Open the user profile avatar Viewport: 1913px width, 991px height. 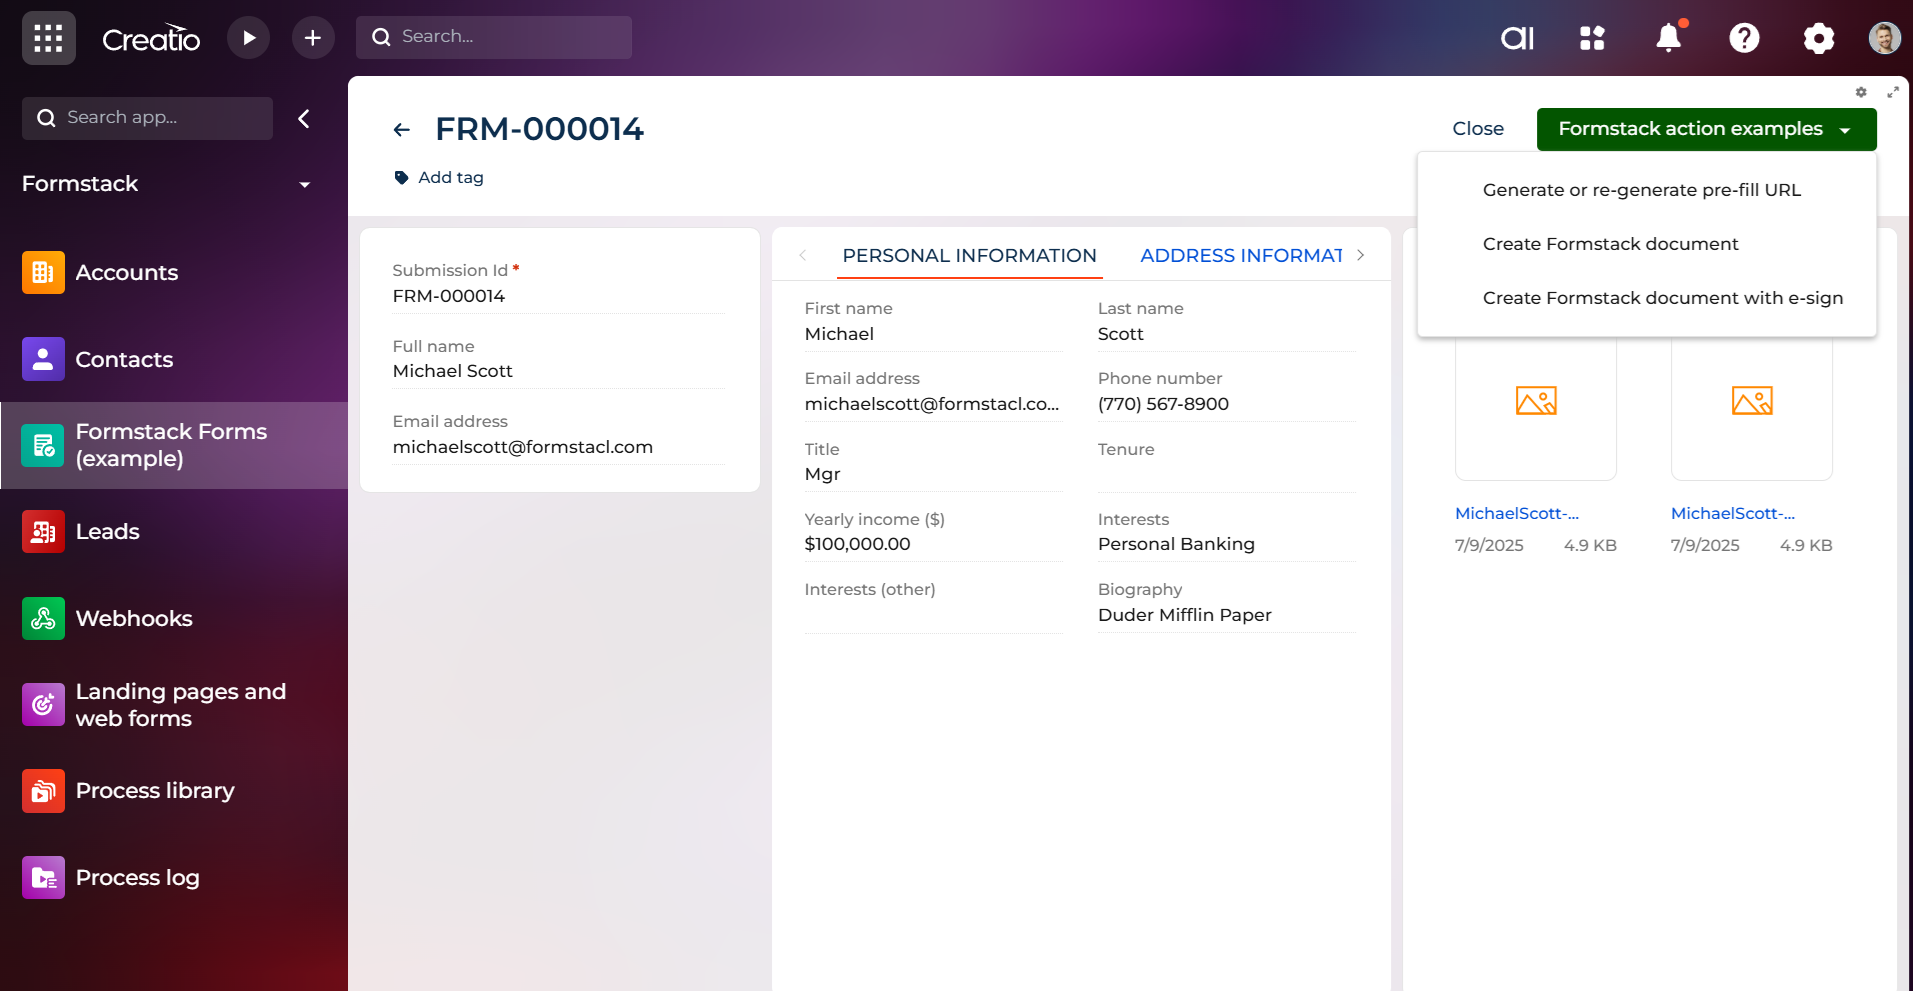pyautogui.click(x=1885, y=38)
